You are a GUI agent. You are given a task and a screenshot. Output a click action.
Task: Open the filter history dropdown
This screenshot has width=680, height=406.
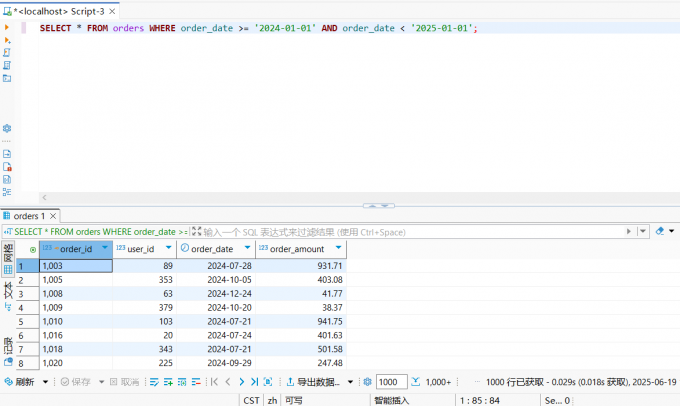click(x=643, y=232)
